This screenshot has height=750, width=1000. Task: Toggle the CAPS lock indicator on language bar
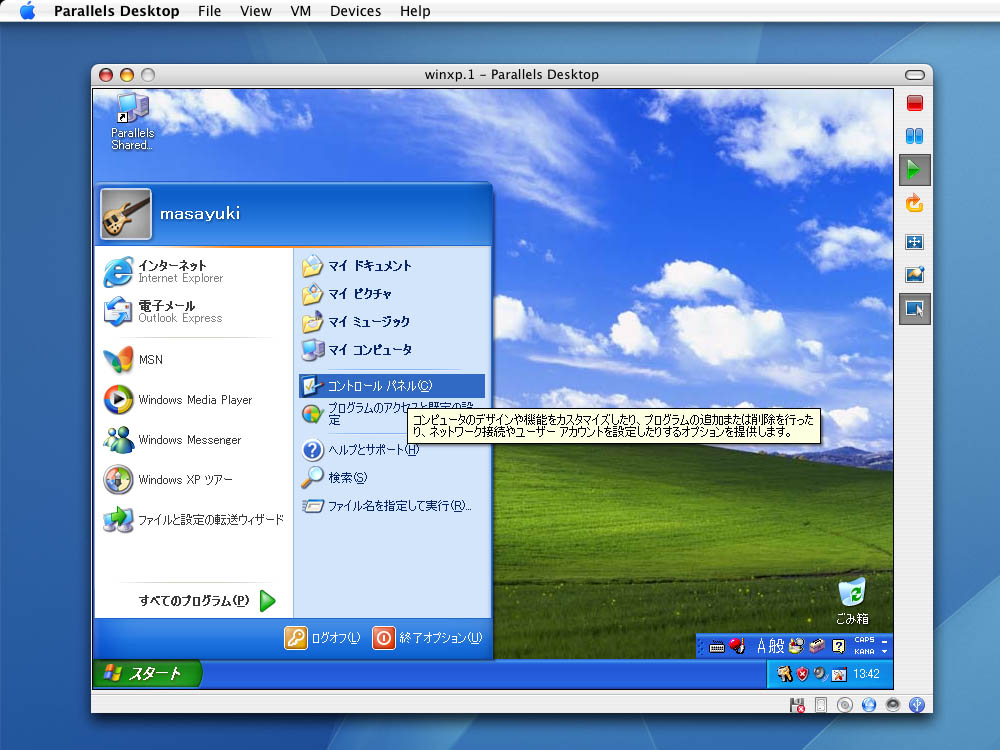864,640
